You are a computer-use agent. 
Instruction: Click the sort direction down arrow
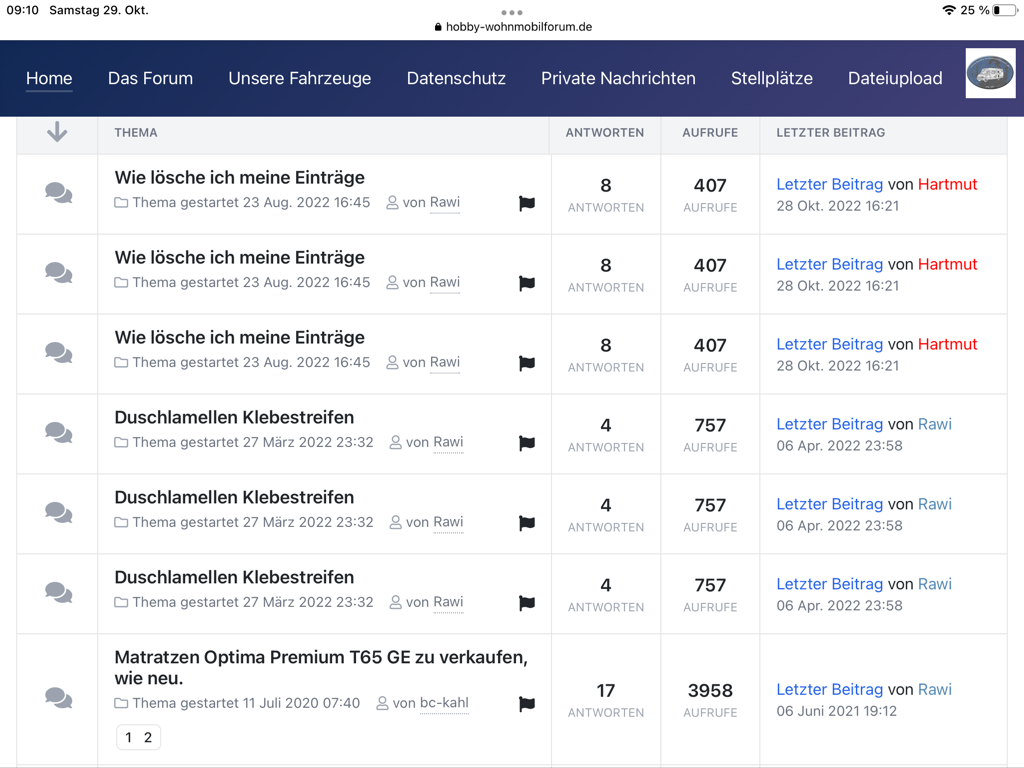point(57,132)
